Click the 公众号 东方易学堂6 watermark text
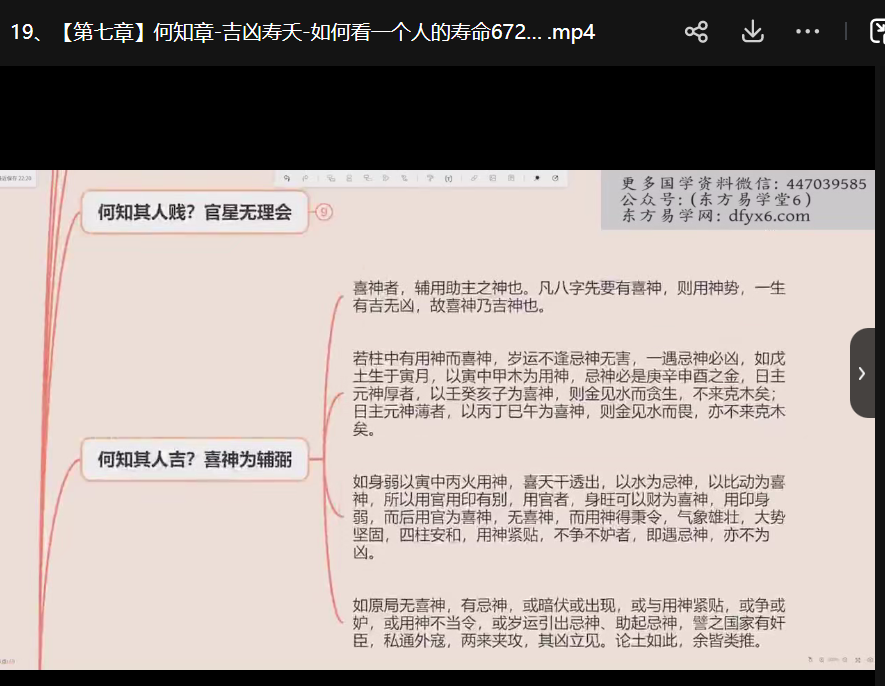This screenshot has width=885, height=686. coord(715,199)
